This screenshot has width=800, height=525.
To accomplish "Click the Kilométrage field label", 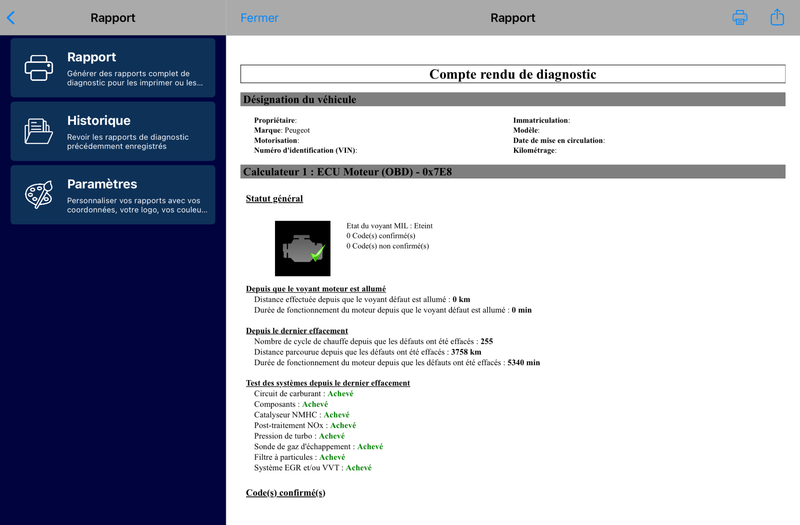I will tap(535, 150).
